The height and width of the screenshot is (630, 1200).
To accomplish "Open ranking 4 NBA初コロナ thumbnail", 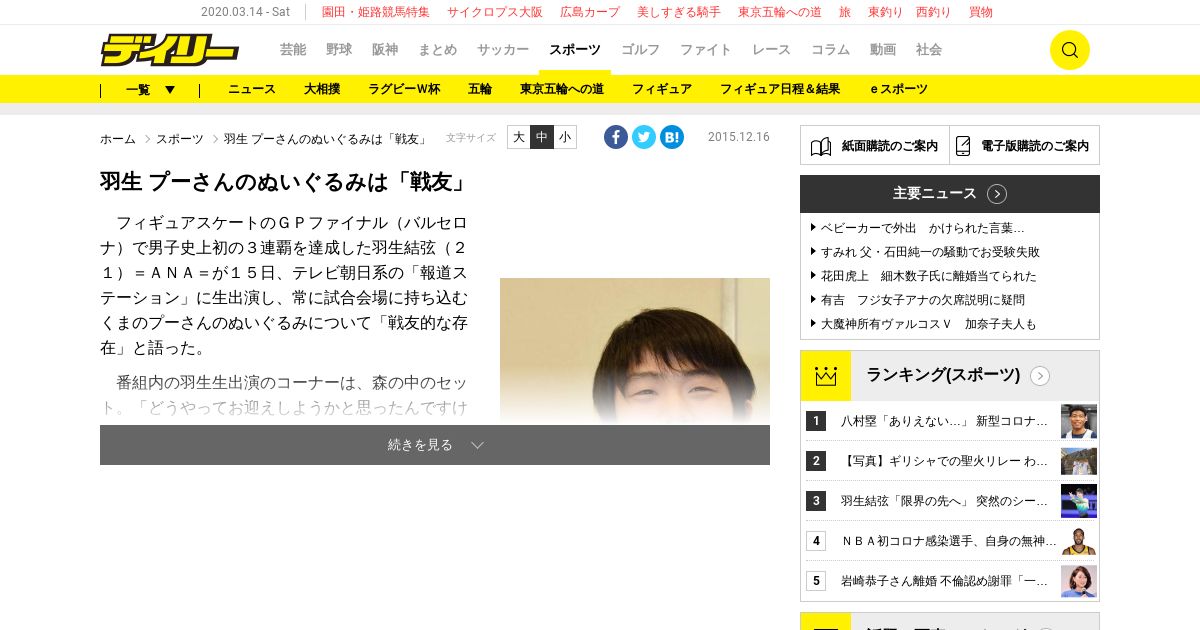I will pos(1079,541).
